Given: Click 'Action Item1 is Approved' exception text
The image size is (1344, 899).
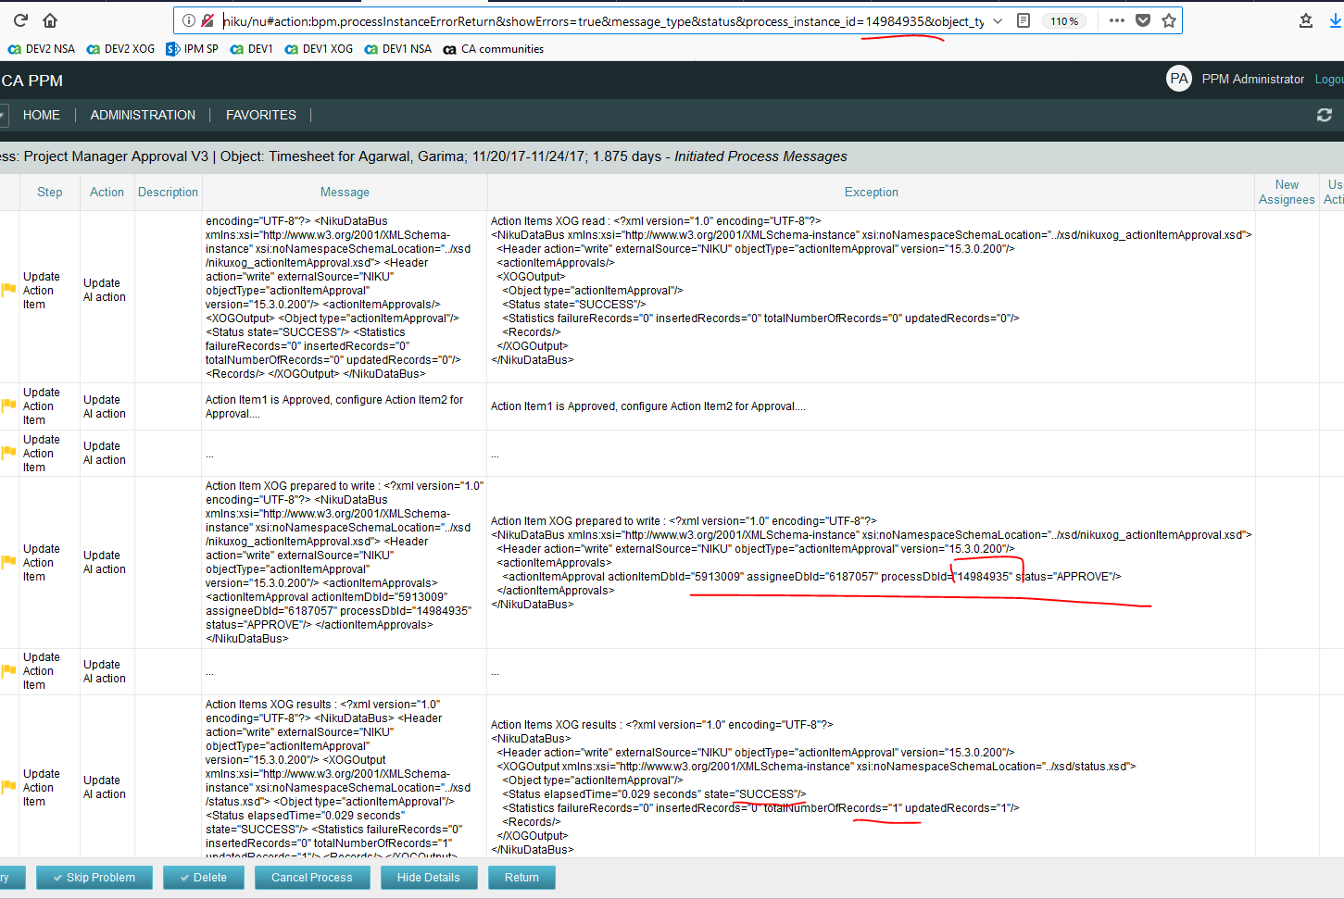Looking at the screenshot, I should pos(648,406).
